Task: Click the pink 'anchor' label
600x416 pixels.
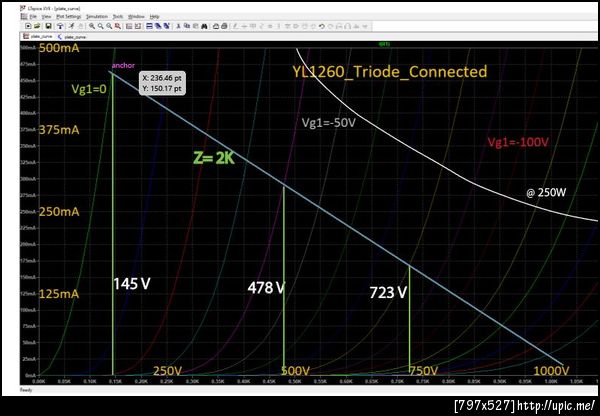Action: click(123, 65)
